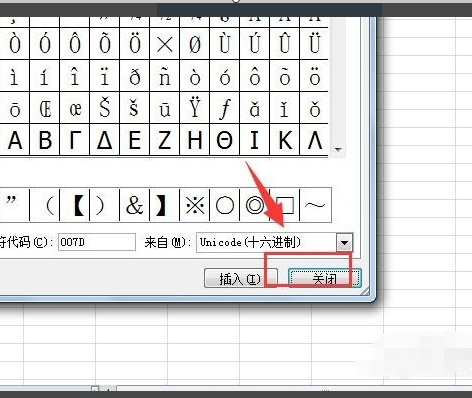Pick recent symbol left parenthesis （
This screenshot has height=398, width=472.
point(45,205)
